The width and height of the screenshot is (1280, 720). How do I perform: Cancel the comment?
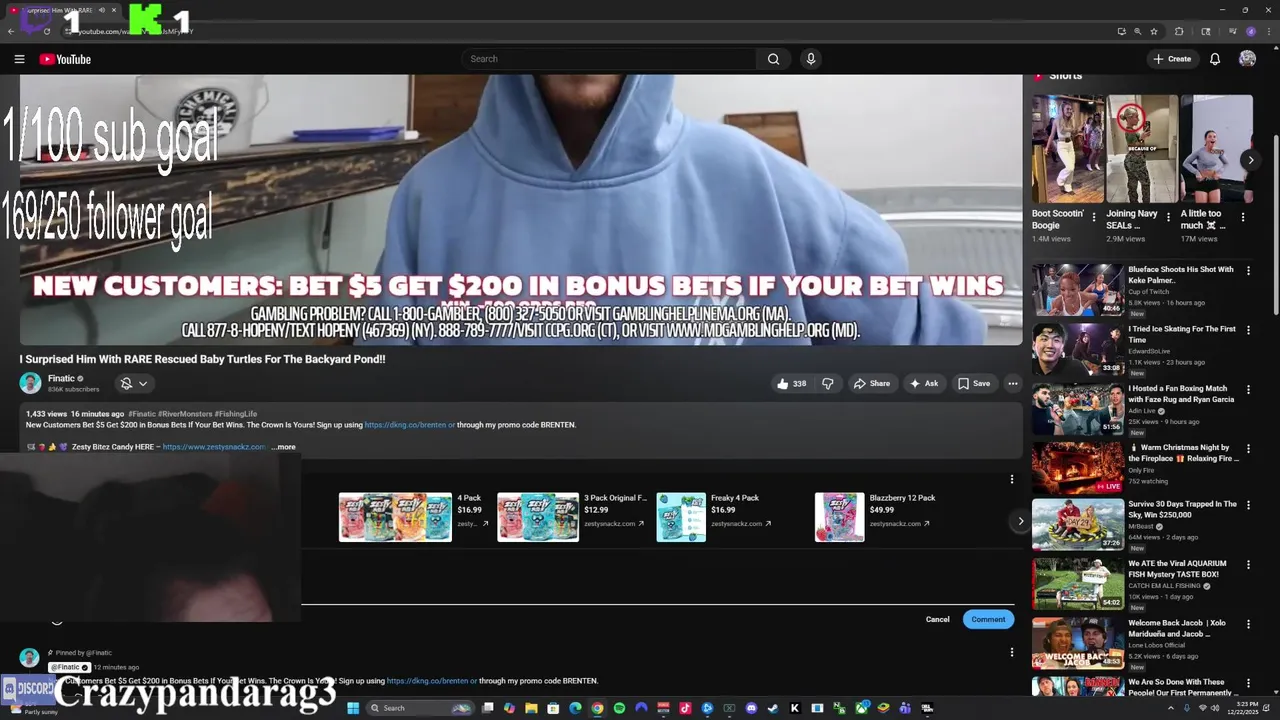pyautogui.click(x=937, y=619)
